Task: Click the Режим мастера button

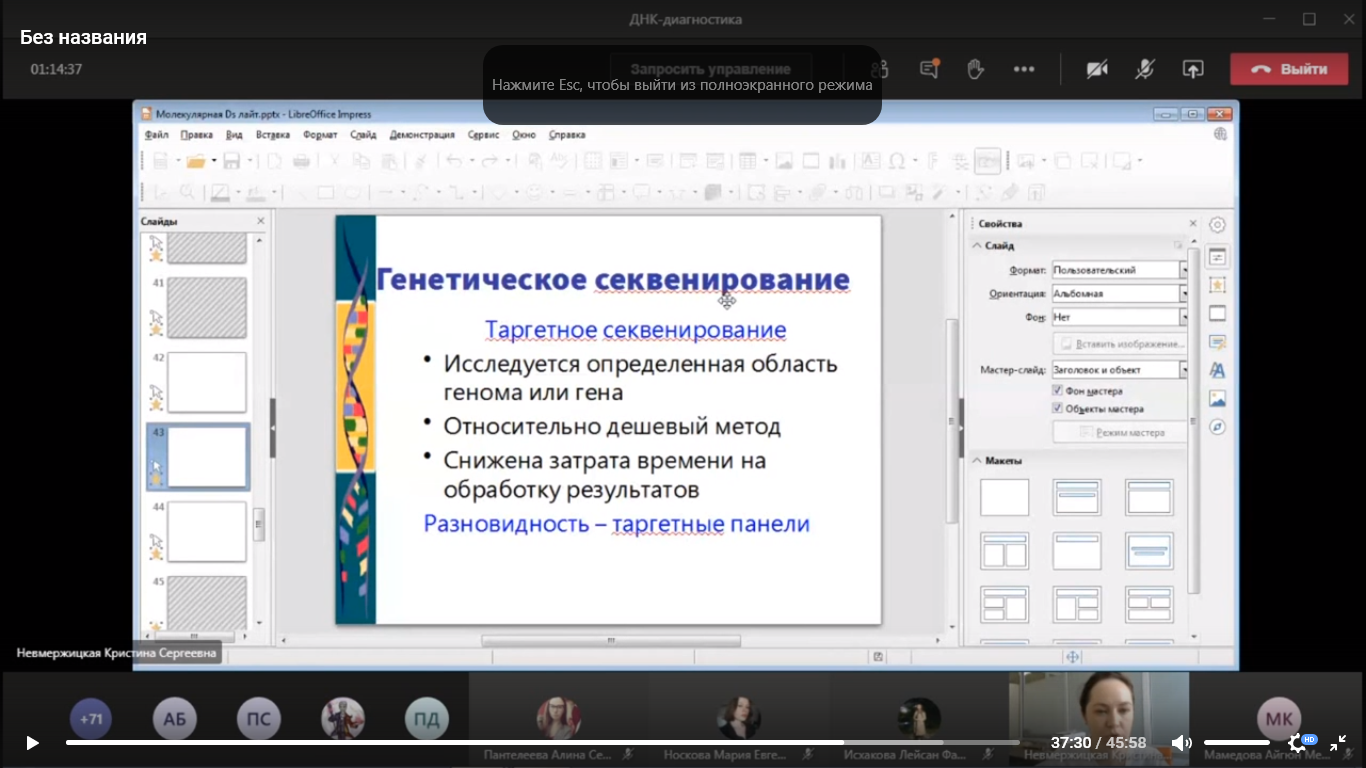Action: coord(1120,433)
